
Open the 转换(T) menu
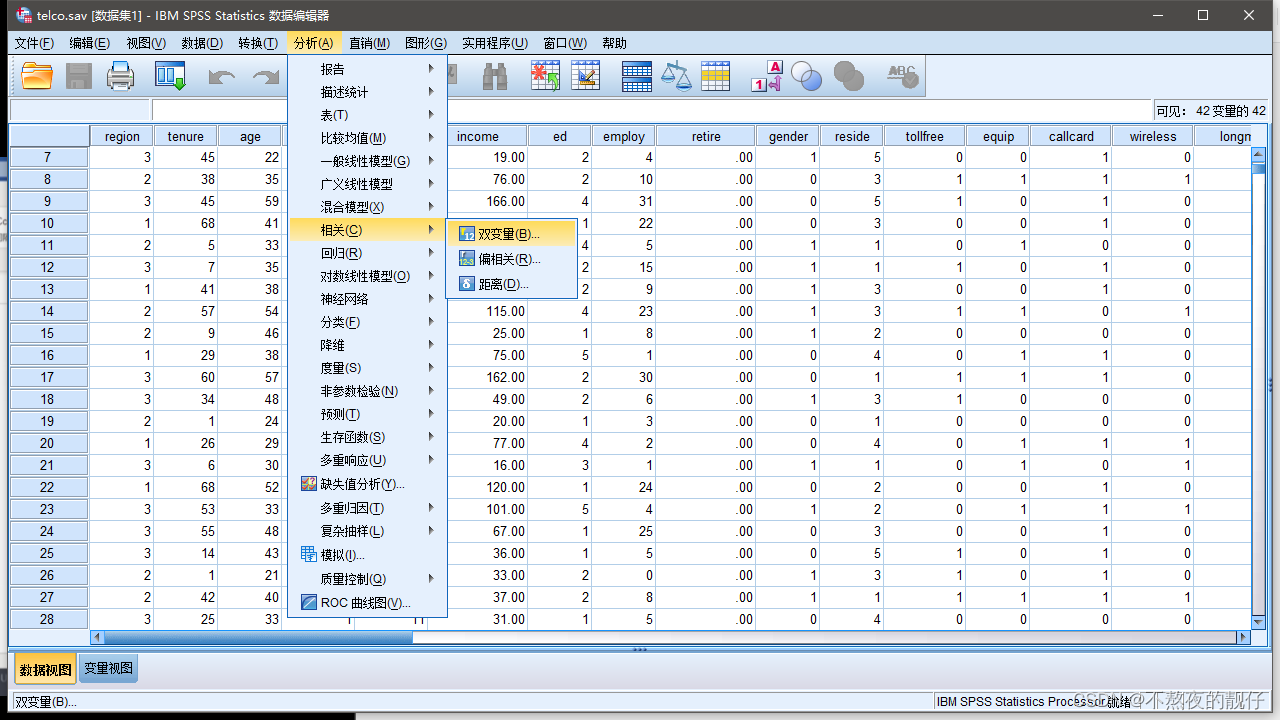[x=258, y=43]
